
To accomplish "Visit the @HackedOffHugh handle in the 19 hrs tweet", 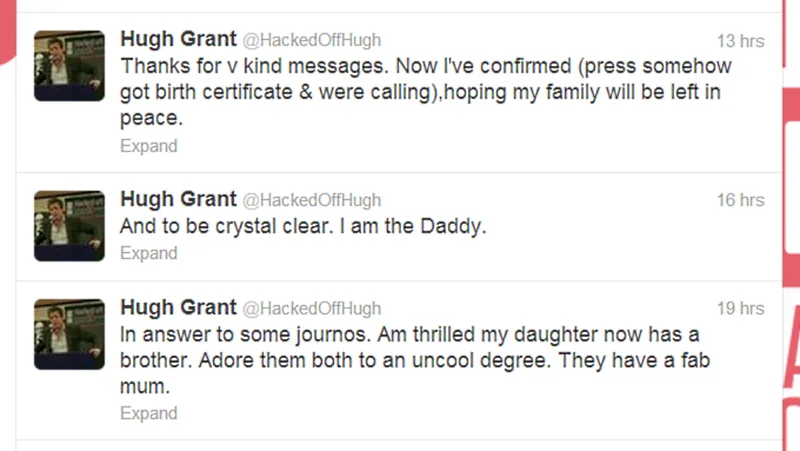I will (312, 308).
